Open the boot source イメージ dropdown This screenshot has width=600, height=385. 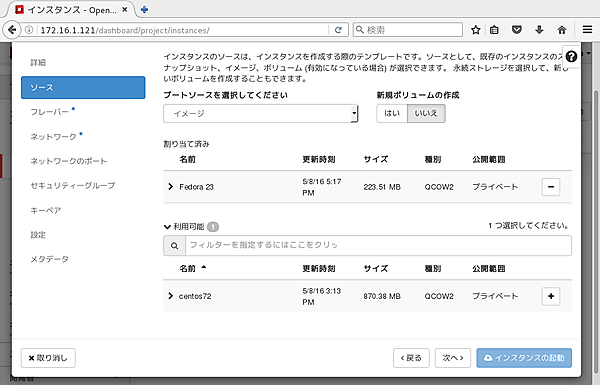pyautogui.click(x=261, y=114)
